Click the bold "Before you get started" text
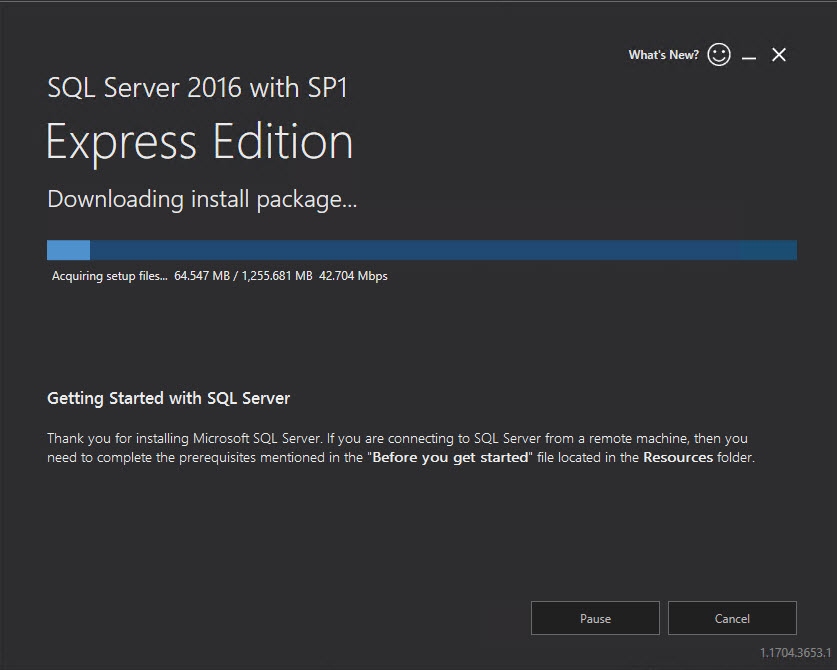The width and height of the screenshot is (837, 670). click(449, 458)
